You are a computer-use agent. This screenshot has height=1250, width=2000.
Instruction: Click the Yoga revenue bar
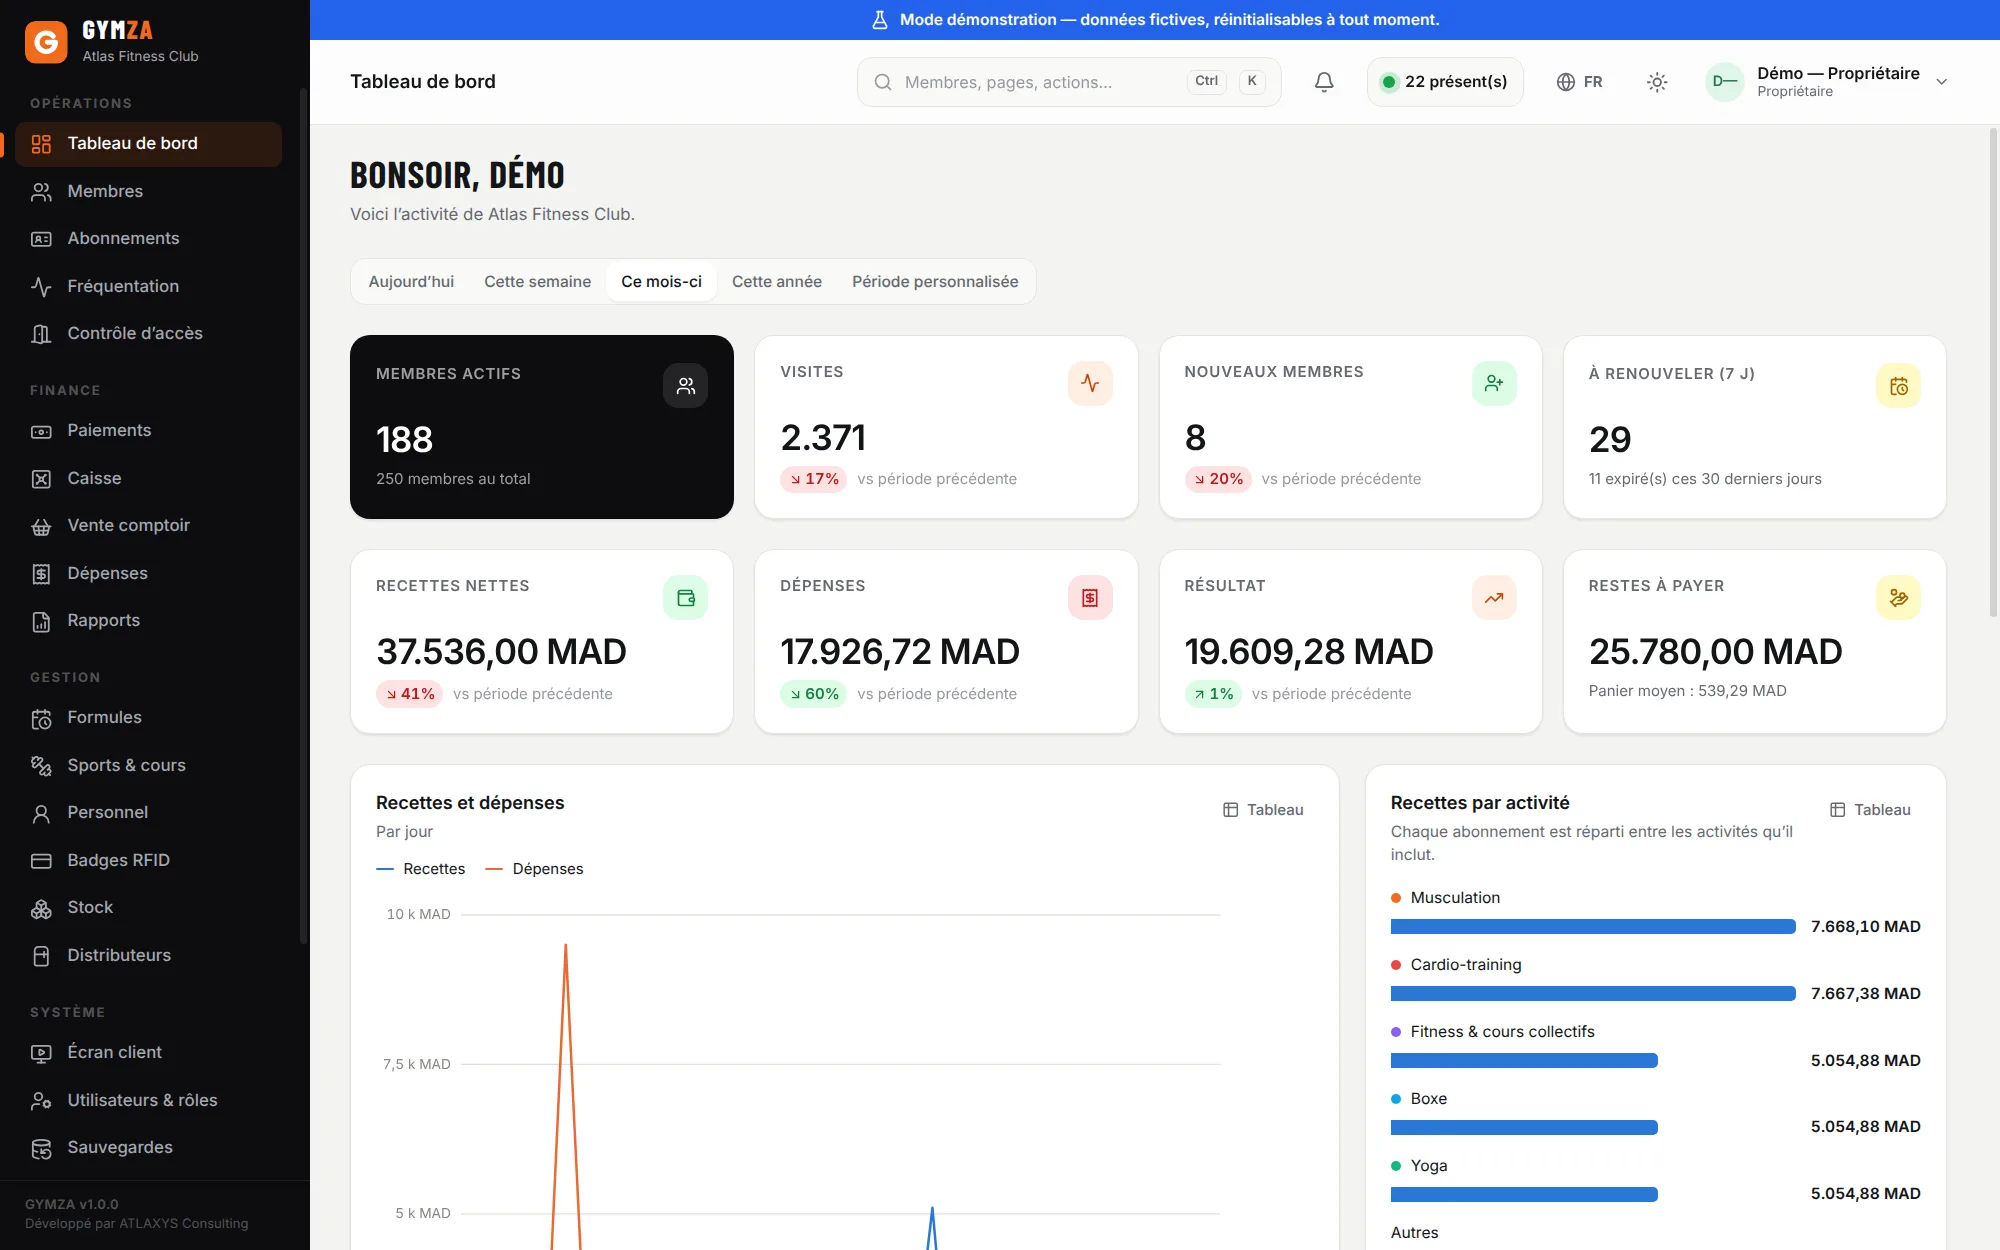tap(1524, 1194)
